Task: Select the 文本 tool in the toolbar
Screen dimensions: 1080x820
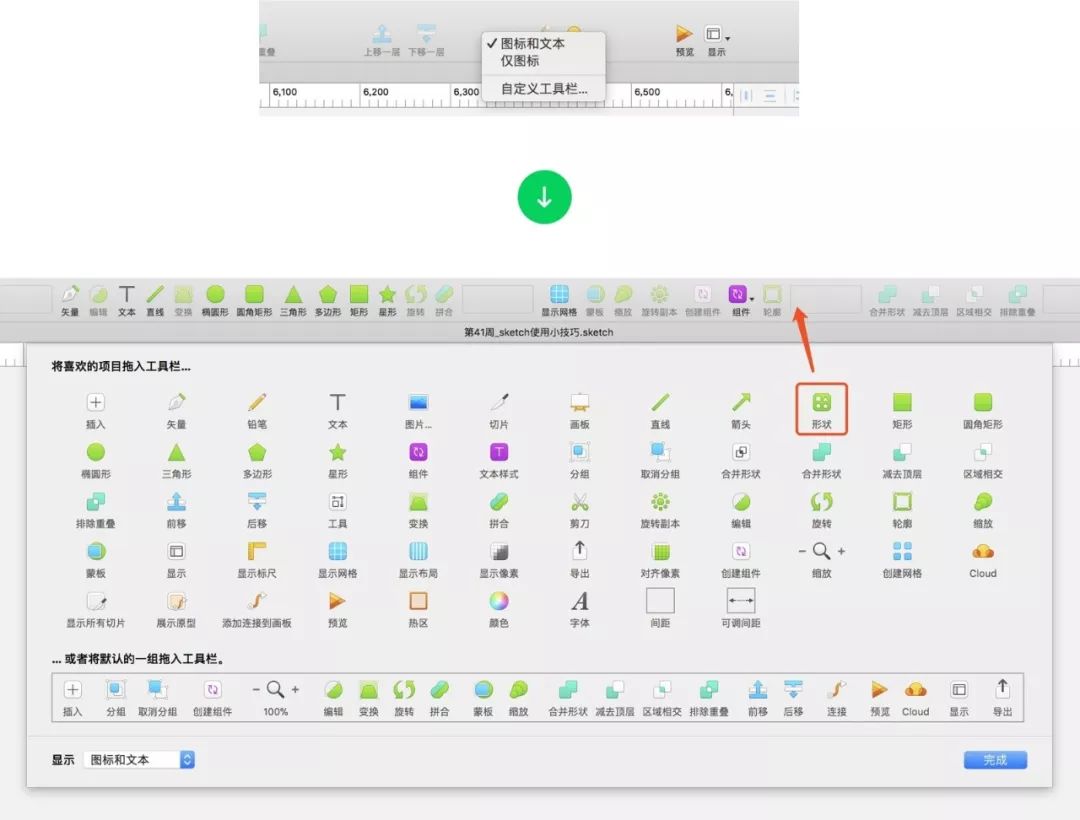Action: click(127, 301)
